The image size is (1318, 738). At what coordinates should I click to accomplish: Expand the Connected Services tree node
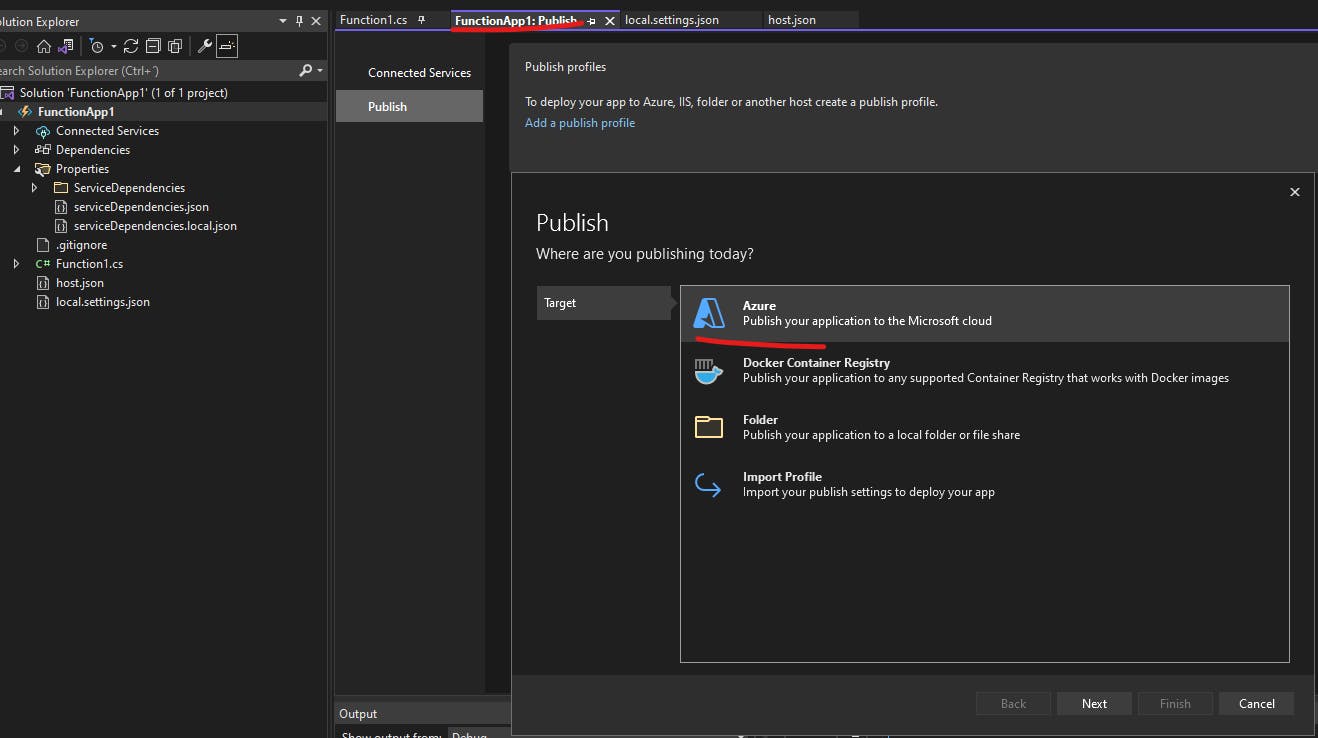tap(16, 130)
